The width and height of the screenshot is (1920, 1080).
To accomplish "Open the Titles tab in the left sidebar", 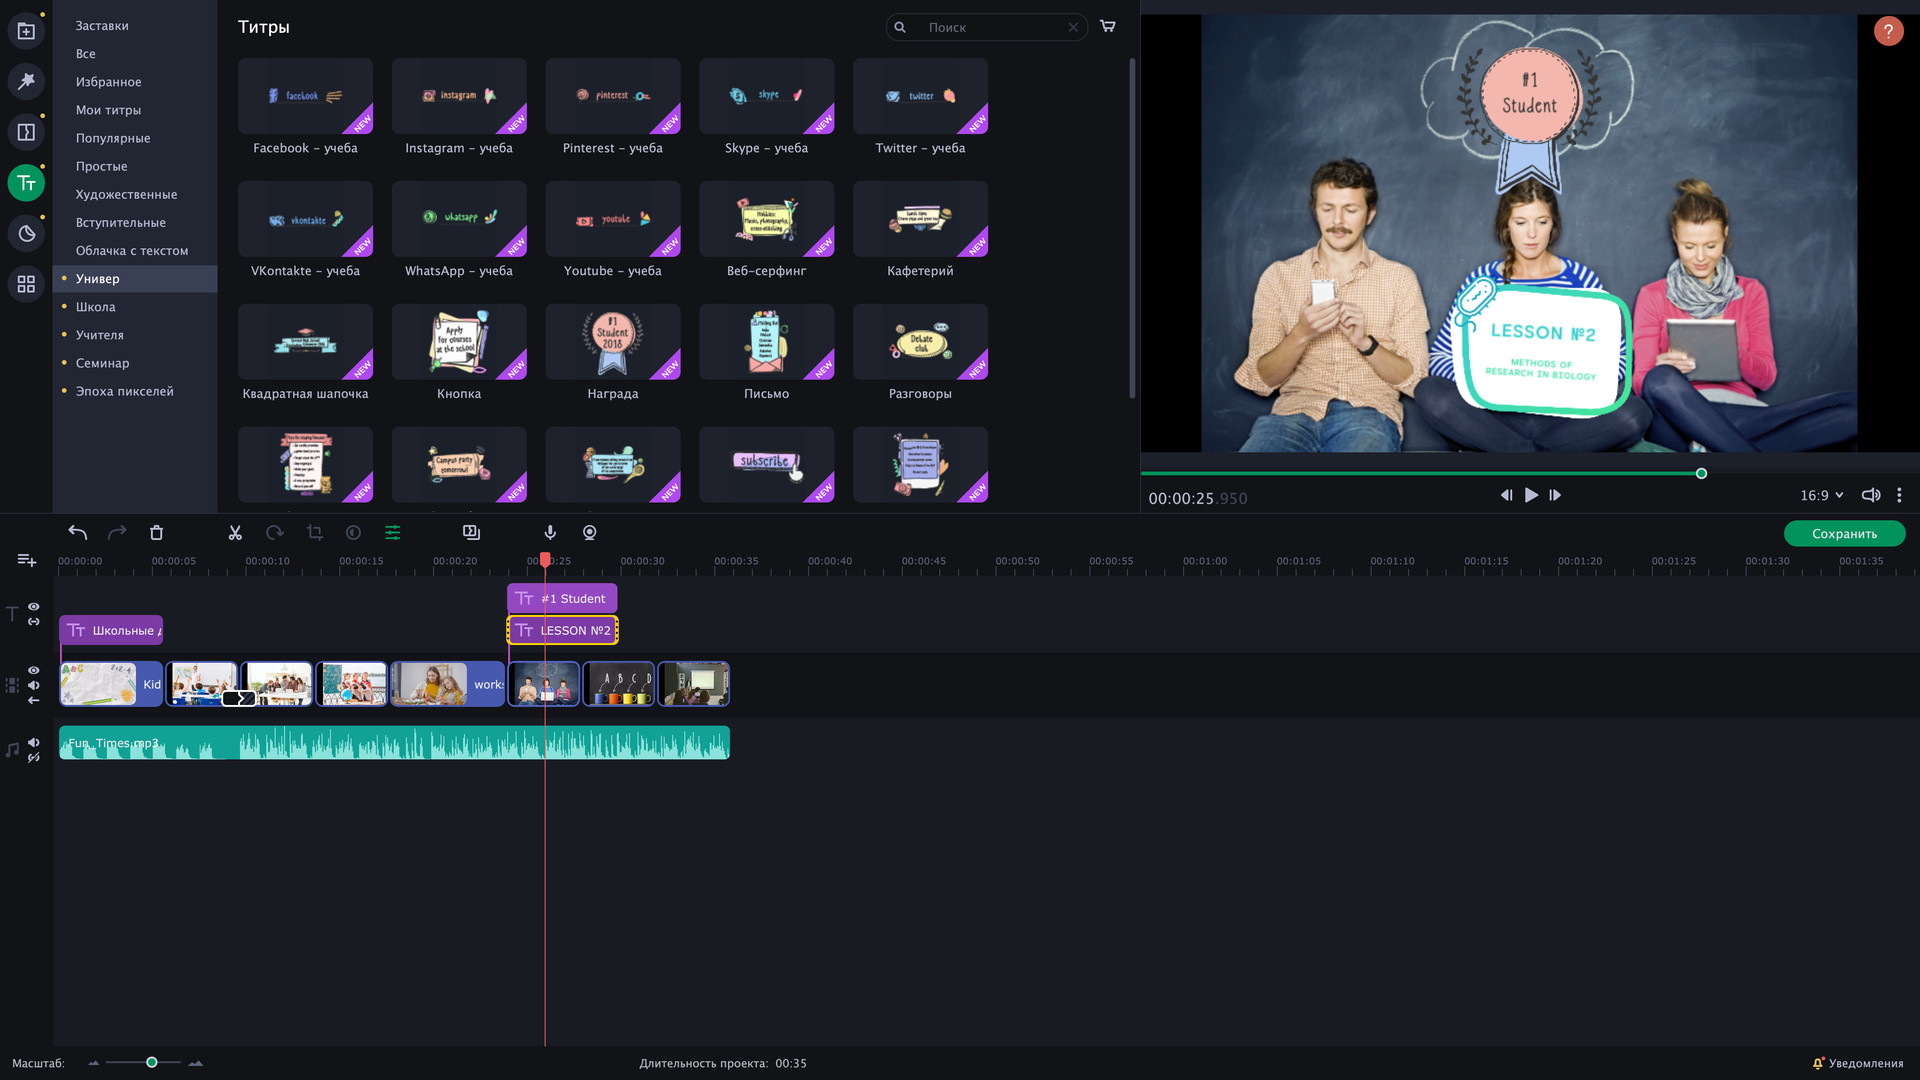I will (26, 183).
